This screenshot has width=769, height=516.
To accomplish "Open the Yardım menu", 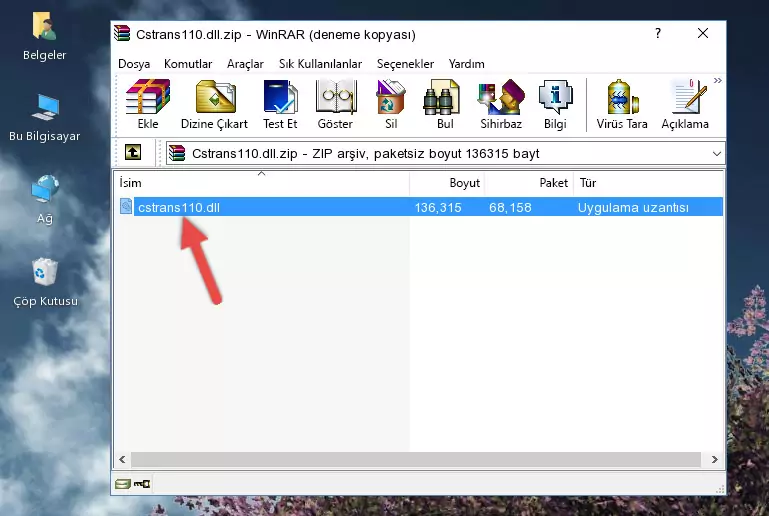I will 466,64.
